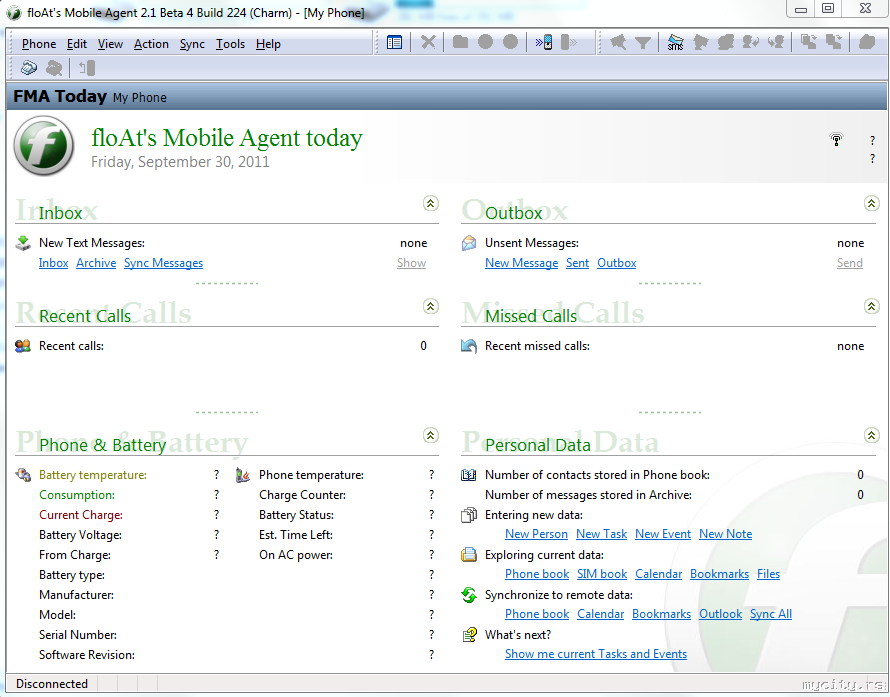
Task: Click the Unsent Messages envelope icon
Action: [469, 243]
